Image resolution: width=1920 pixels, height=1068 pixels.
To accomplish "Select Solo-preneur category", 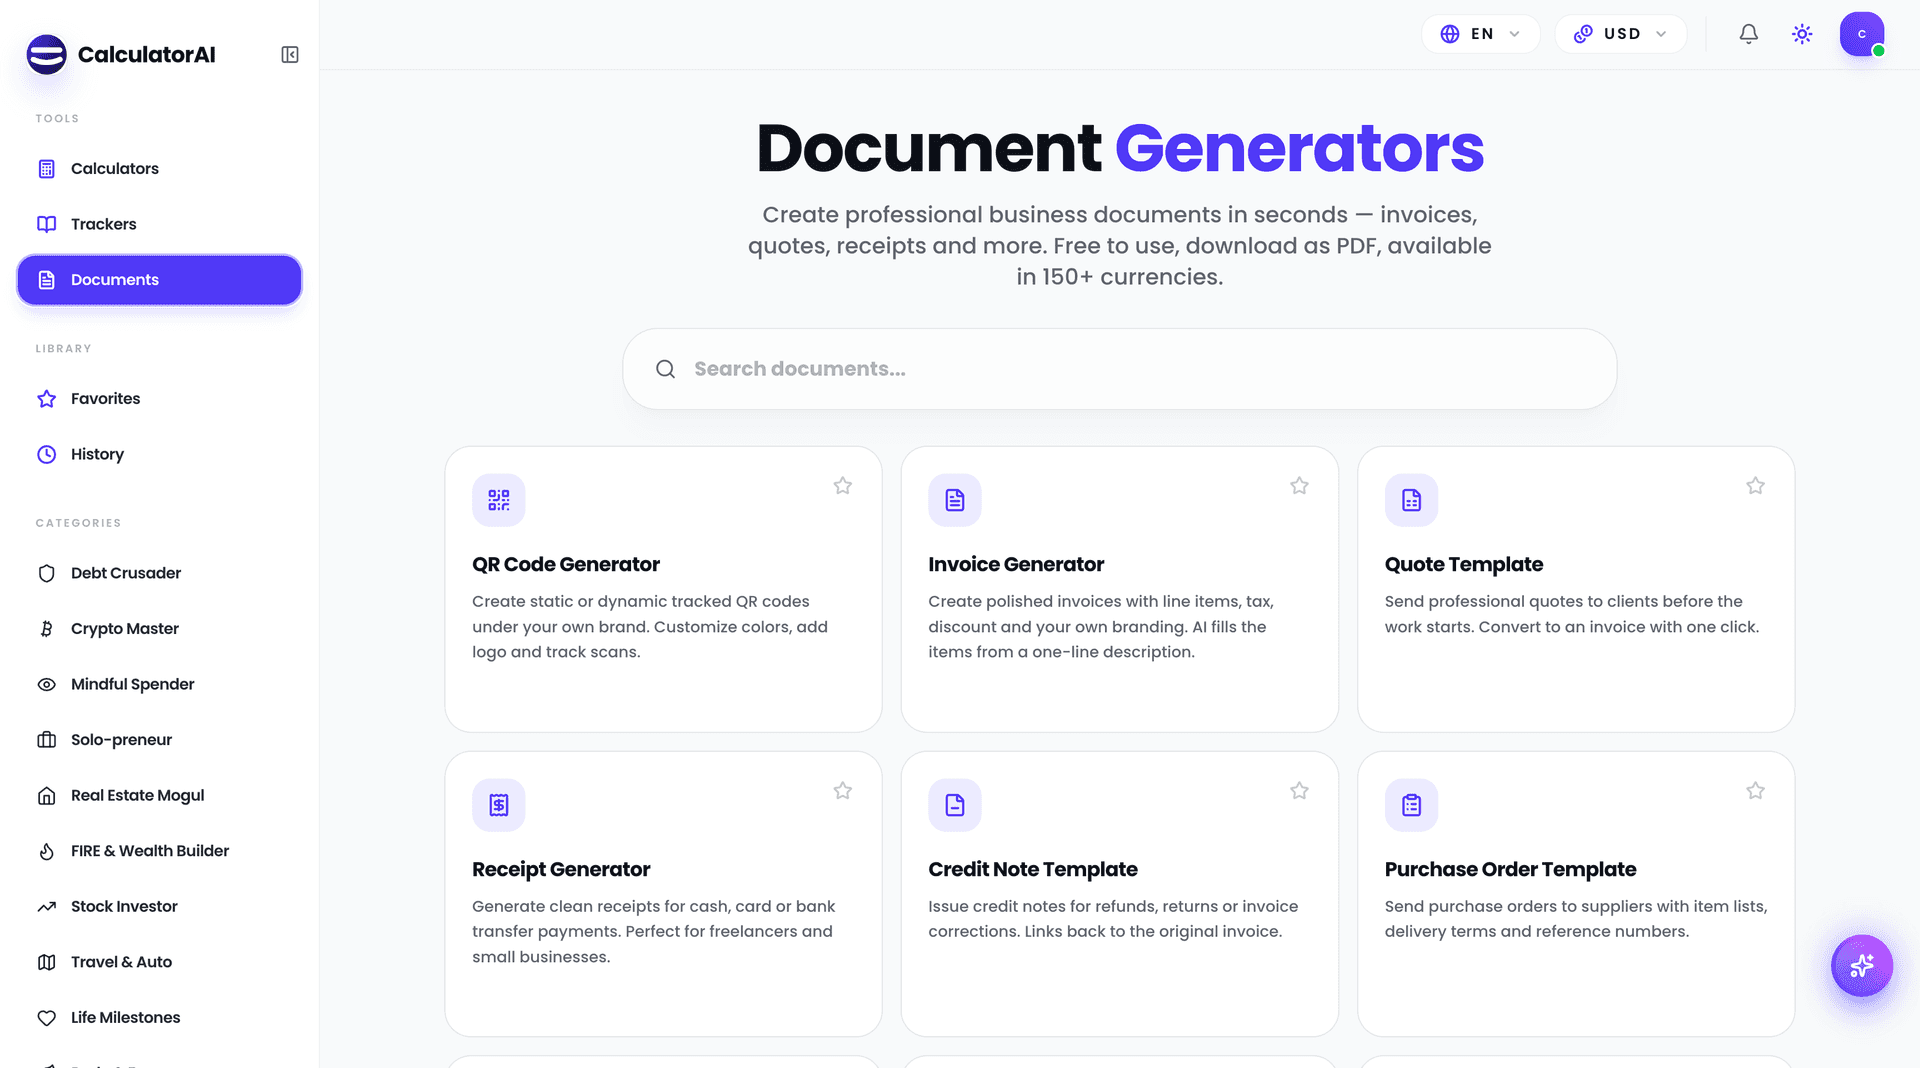I will tap(159, 740).
